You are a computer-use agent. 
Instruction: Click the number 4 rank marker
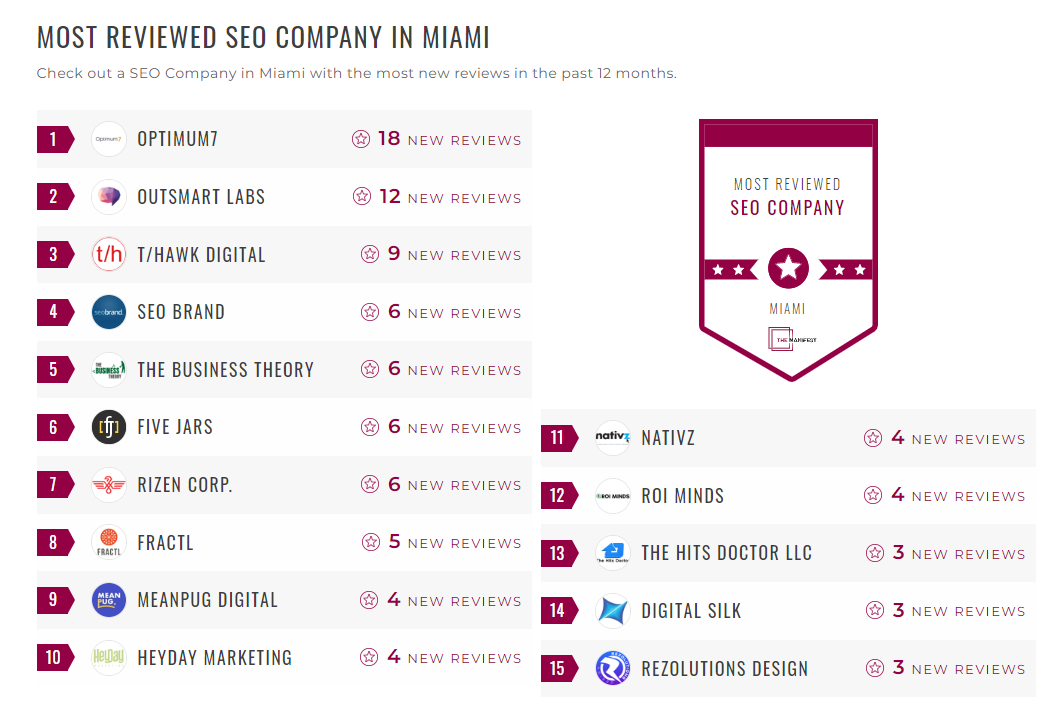(x=54, y=312)
